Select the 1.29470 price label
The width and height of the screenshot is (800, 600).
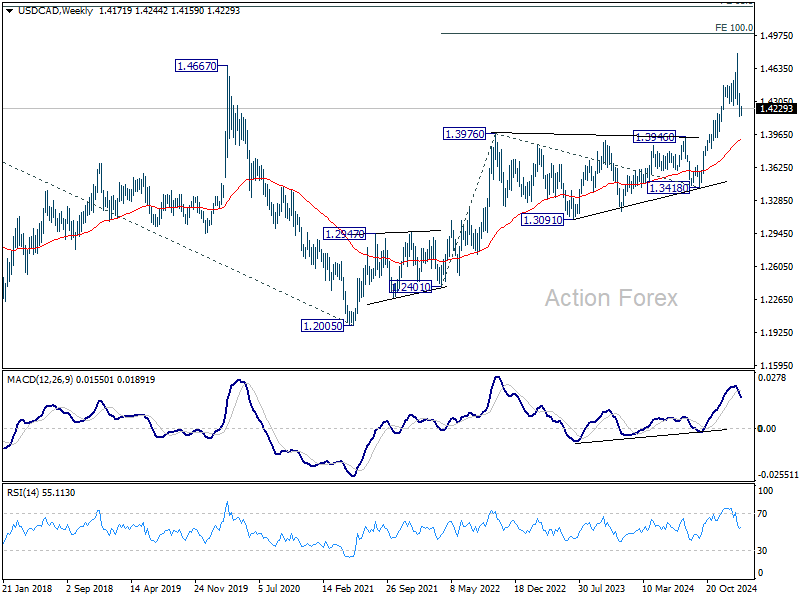344,234
